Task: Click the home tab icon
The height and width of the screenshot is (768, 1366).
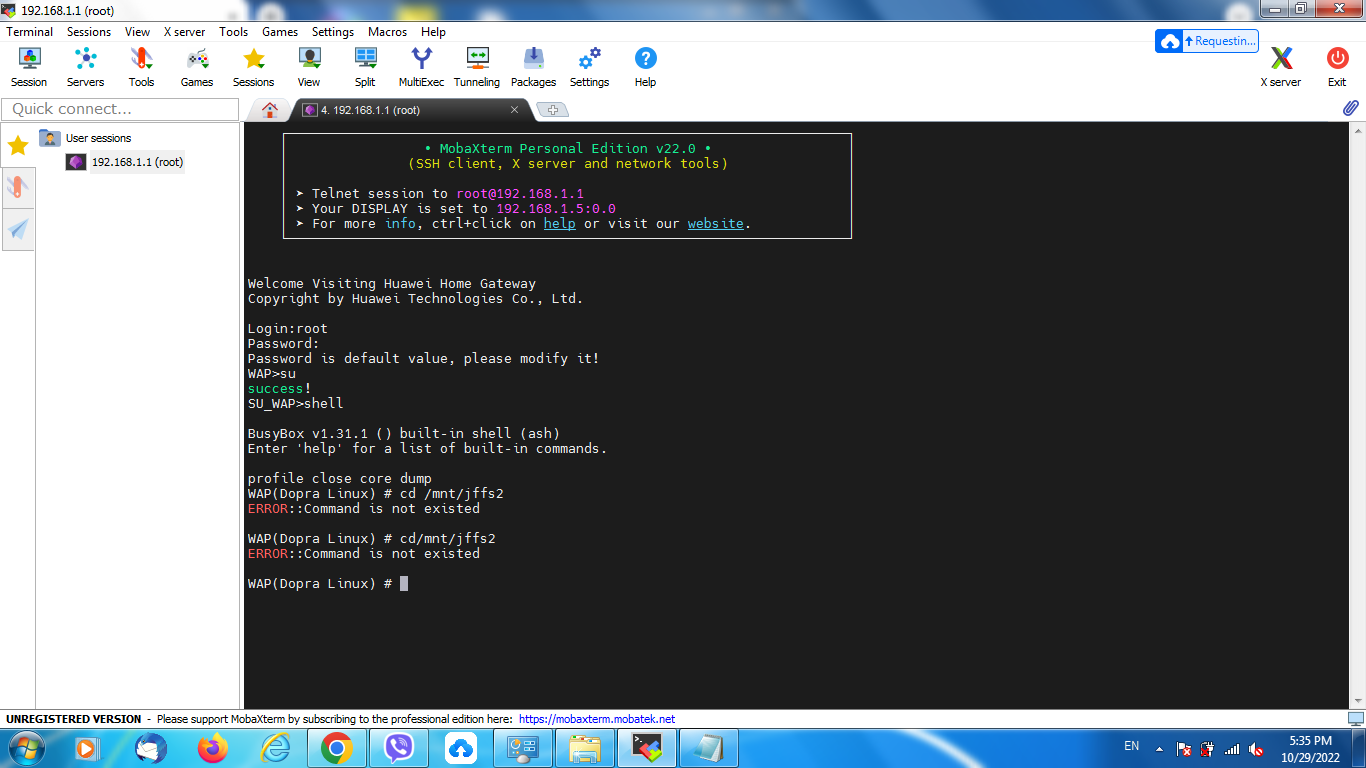Action: [269, 110]
